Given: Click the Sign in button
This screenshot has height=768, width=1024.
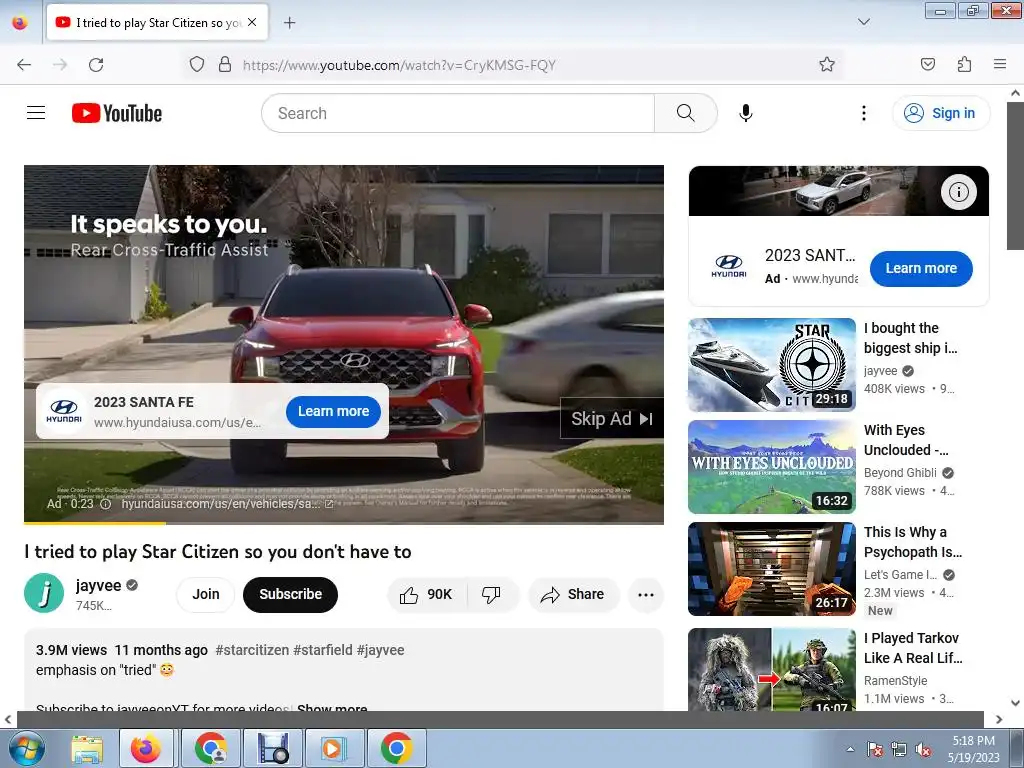Looking at the screenshot, I should pyautogui.click(x=941, y=113).
